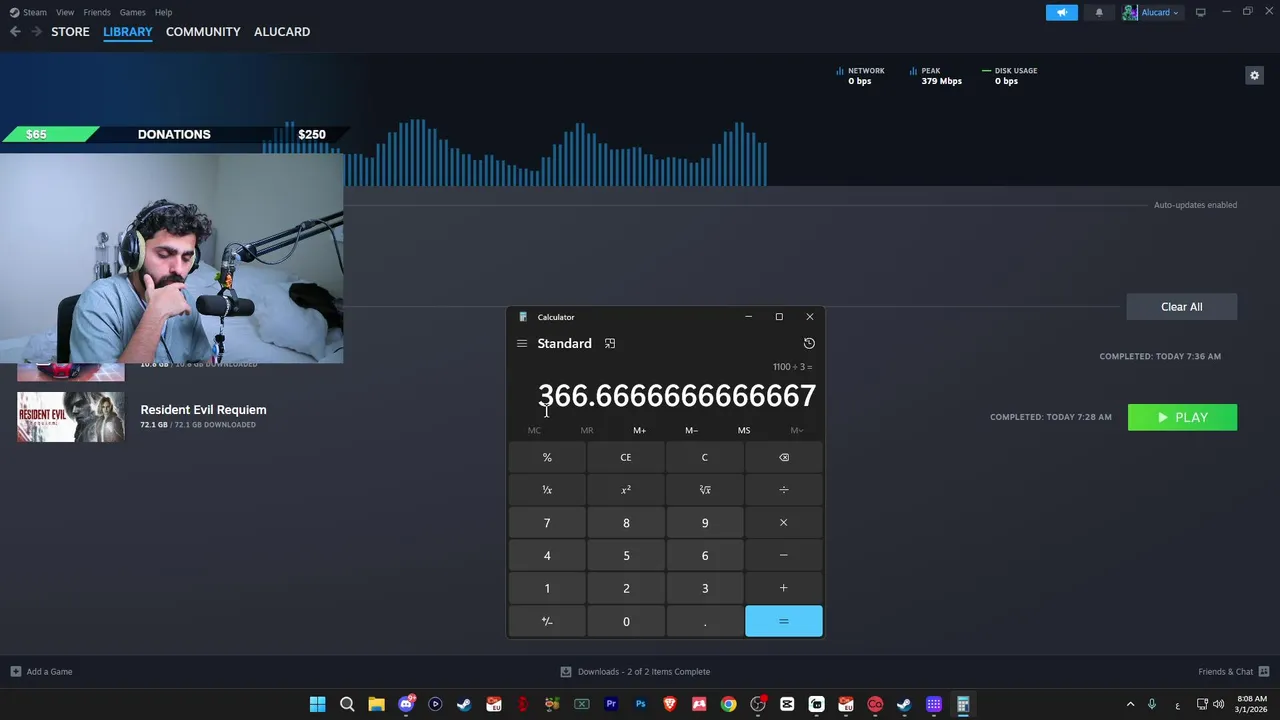The image size is (1280, 720).
Task: Open the Windows Start button
Action: 317,705
